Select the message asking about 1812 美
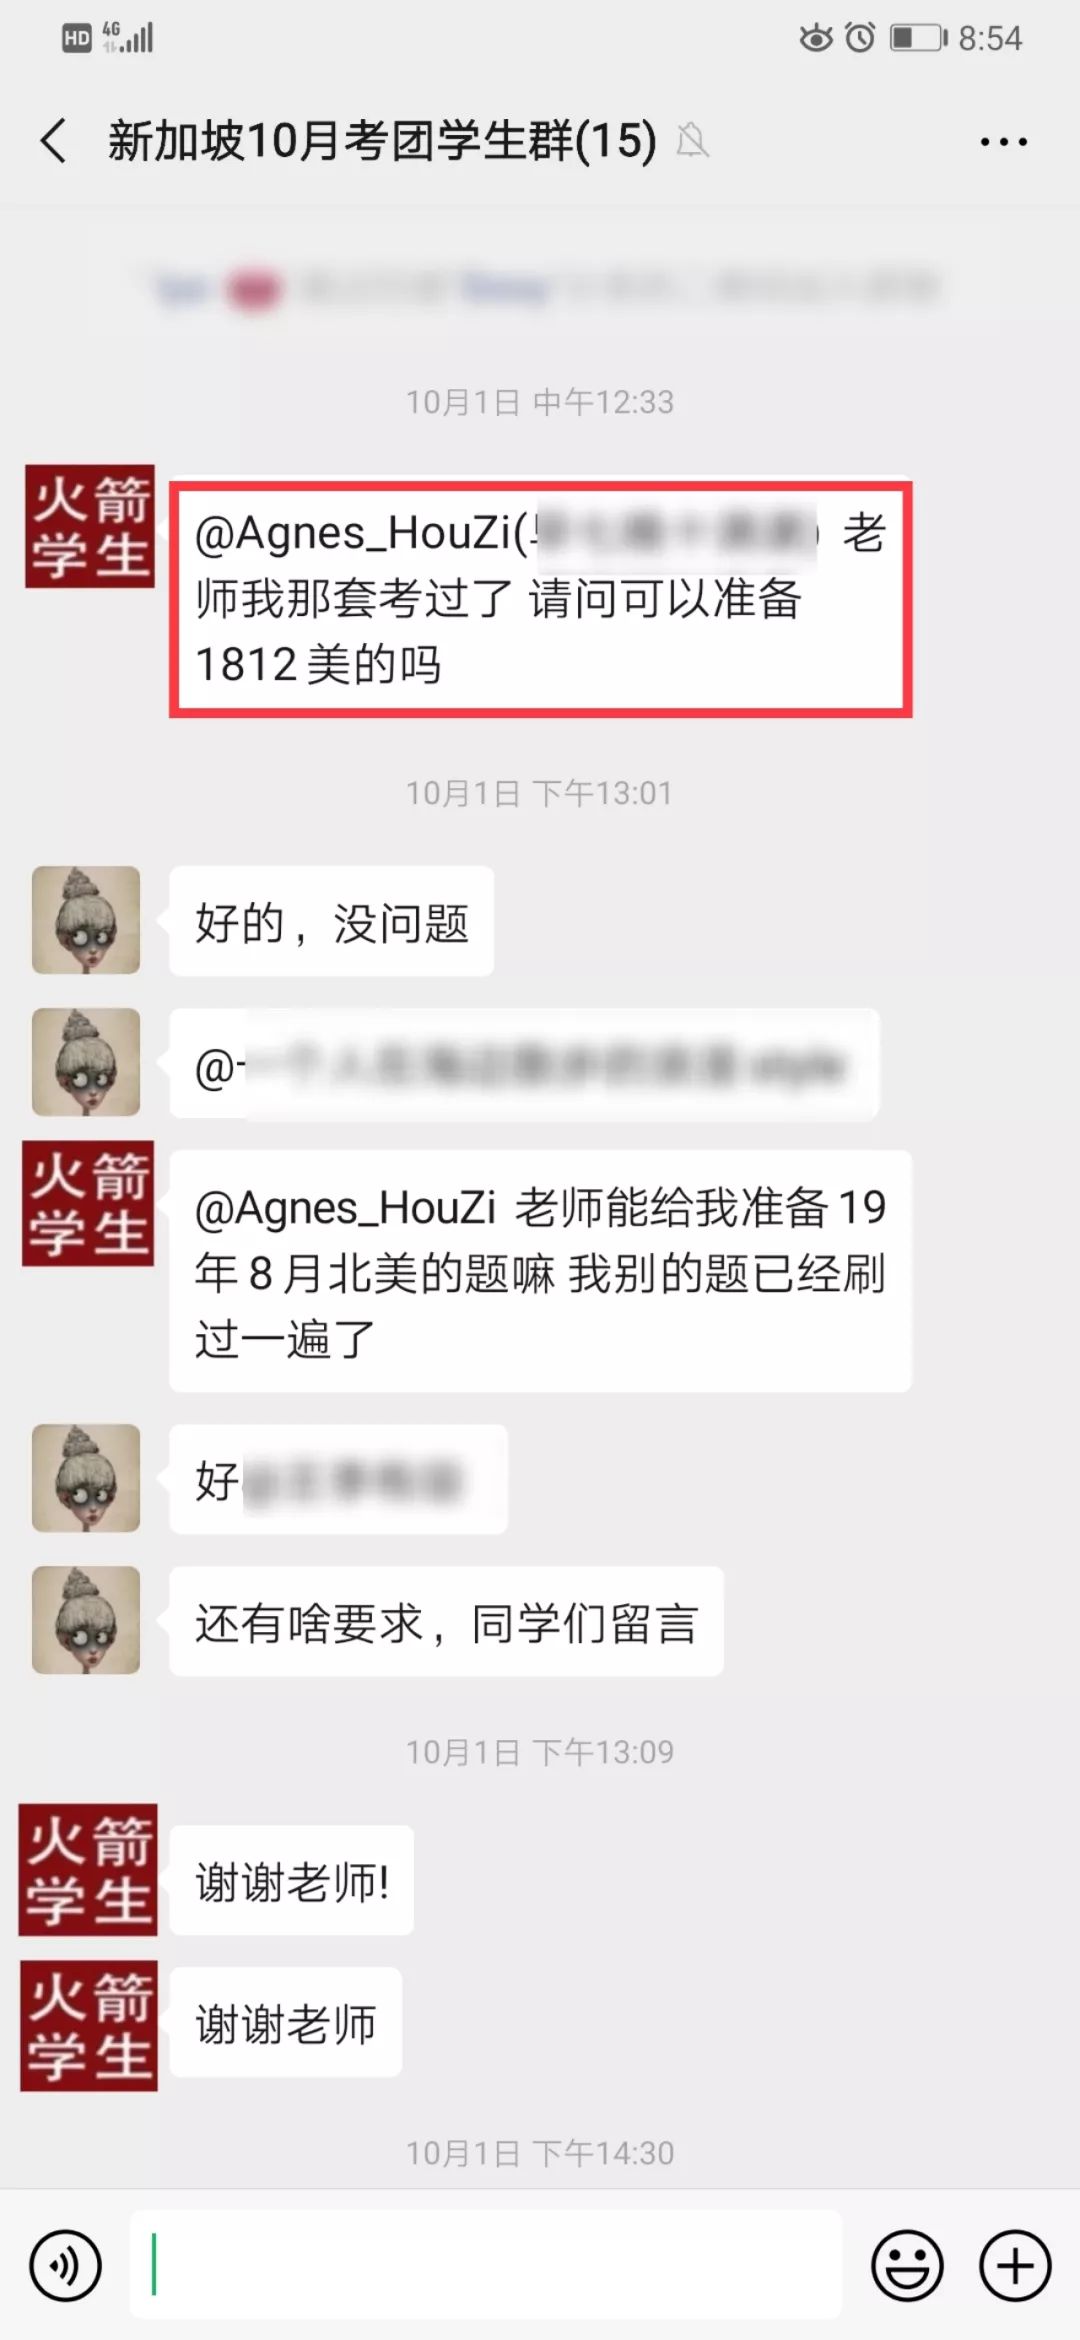 coord(540,598)
